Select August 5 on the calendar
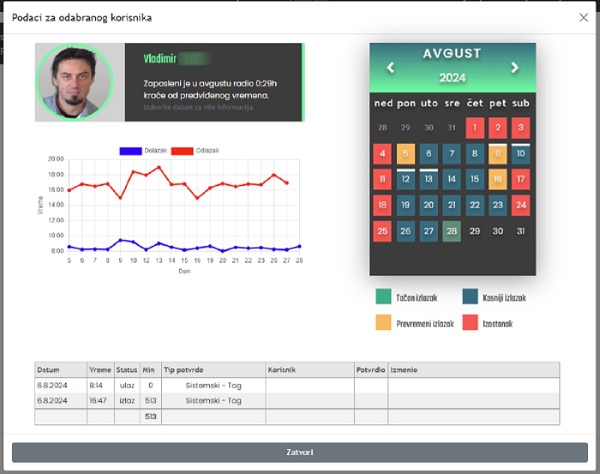 pos(405,153)
